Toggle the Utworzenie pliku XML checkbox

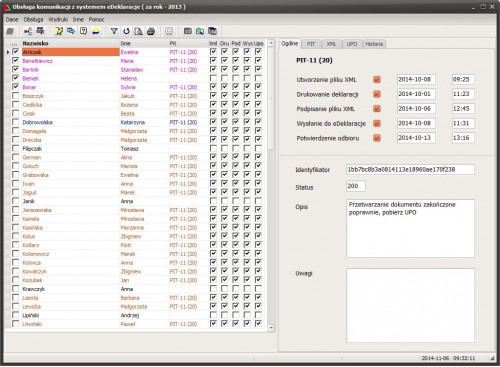[x=377, y=80]
